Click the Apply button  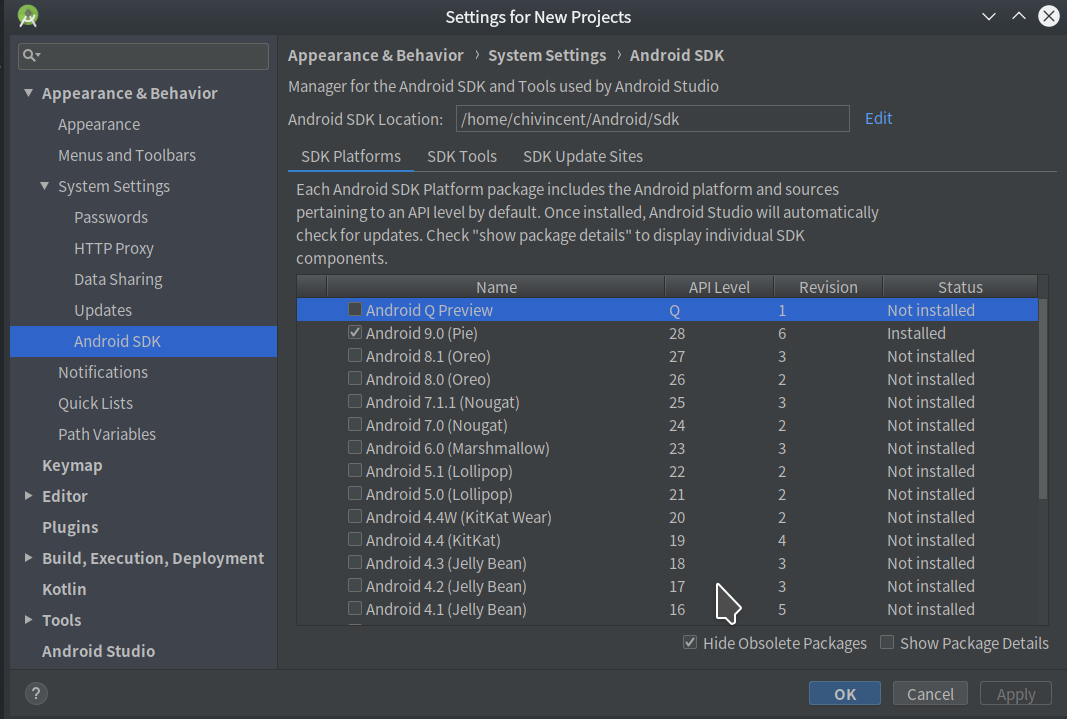[1015, 693]
